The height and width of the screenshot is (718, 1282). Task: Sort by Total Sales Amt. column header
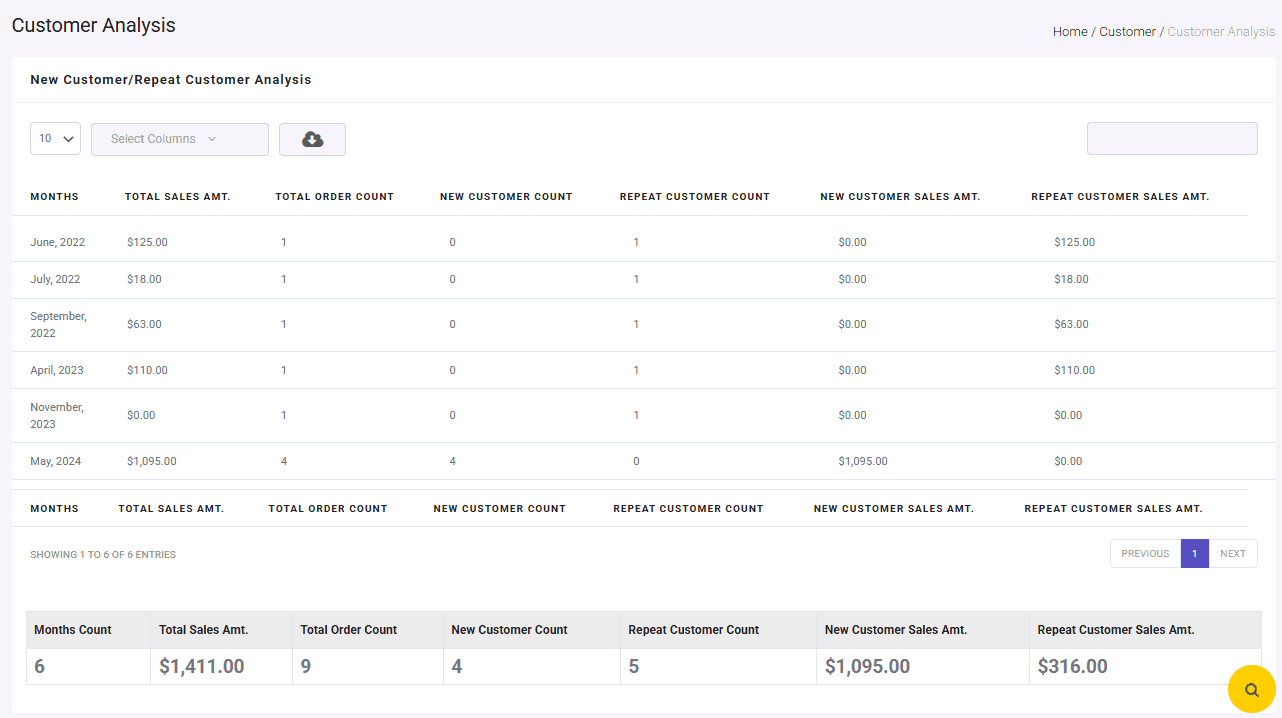177,197
